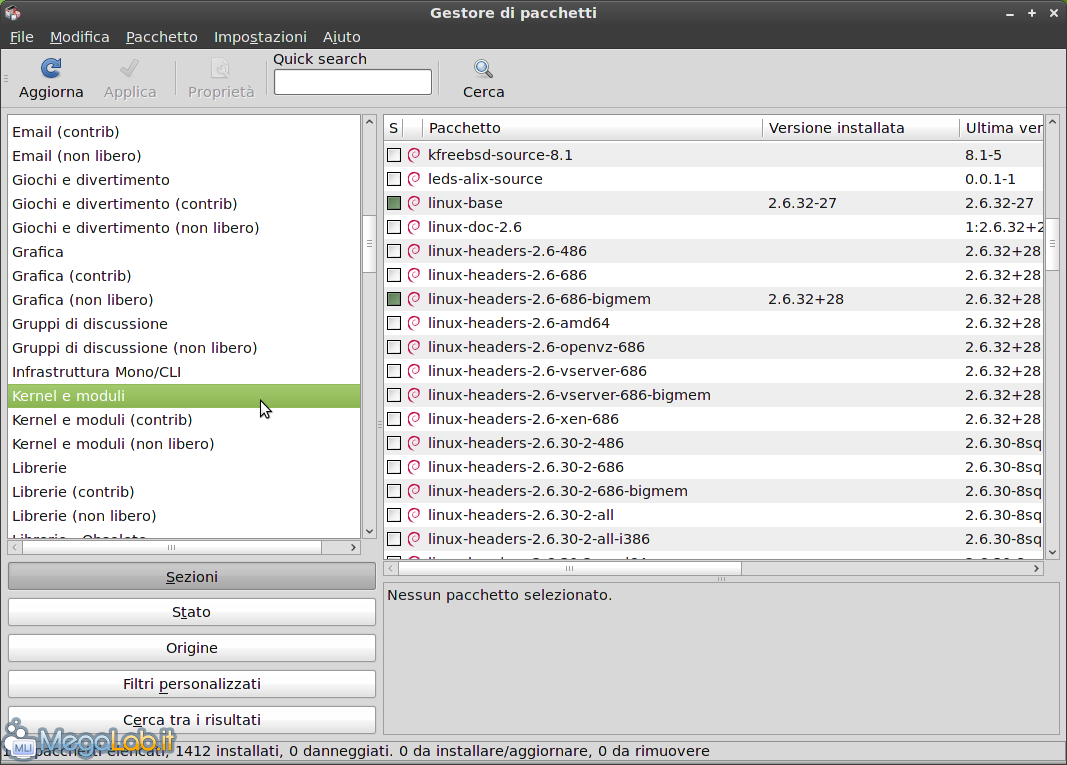Click the Proprietà toolbar icon

point(221,69)
